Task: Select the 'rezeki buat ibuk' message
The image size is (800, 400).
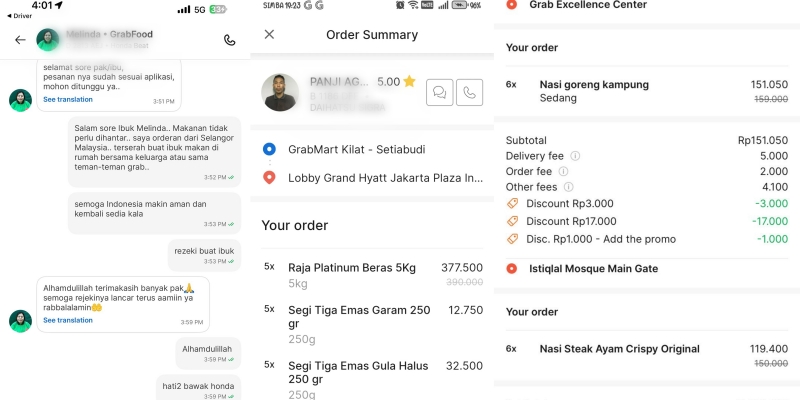Action: 204,255
